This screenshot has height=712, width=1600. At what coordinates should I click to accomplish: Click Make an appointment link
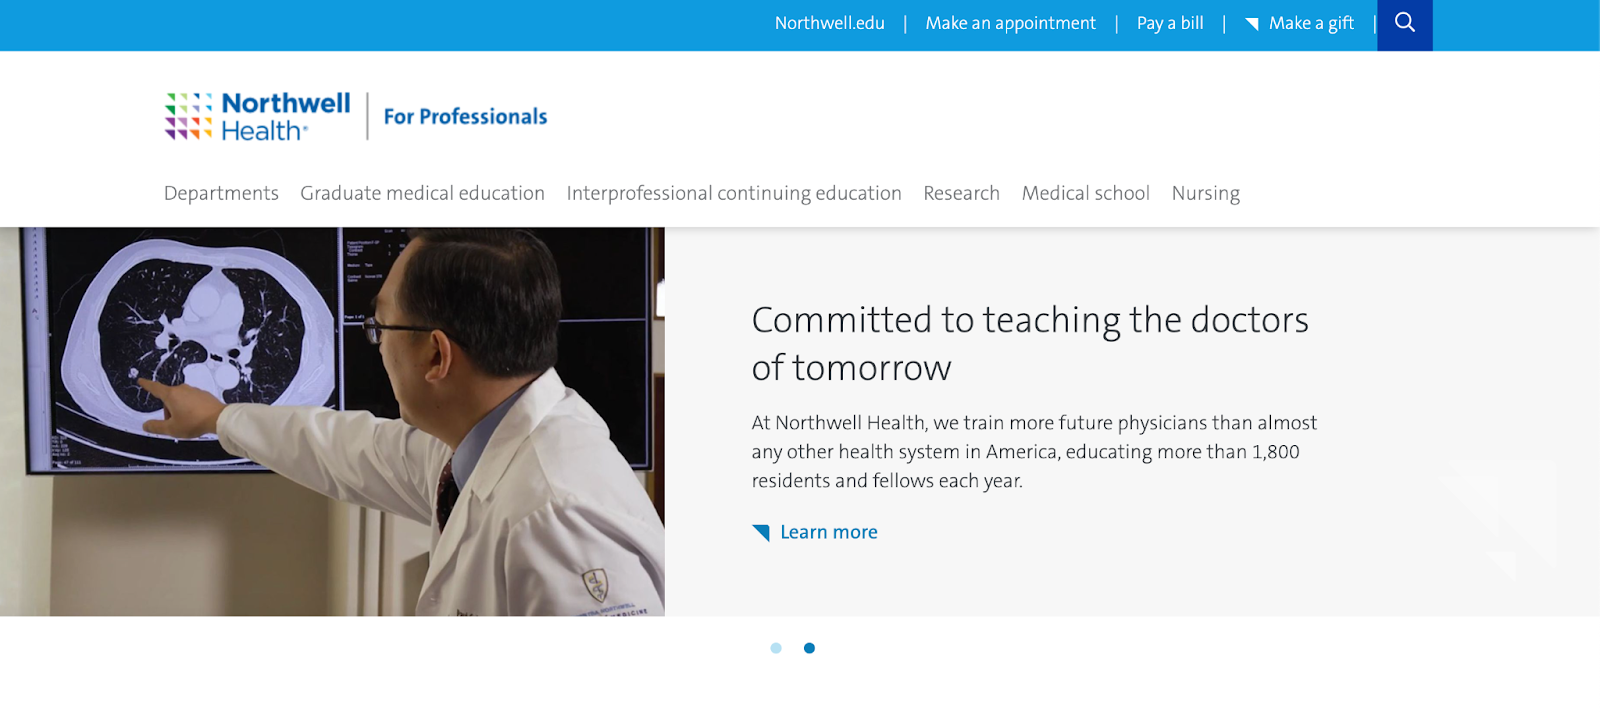point(1010,23)
